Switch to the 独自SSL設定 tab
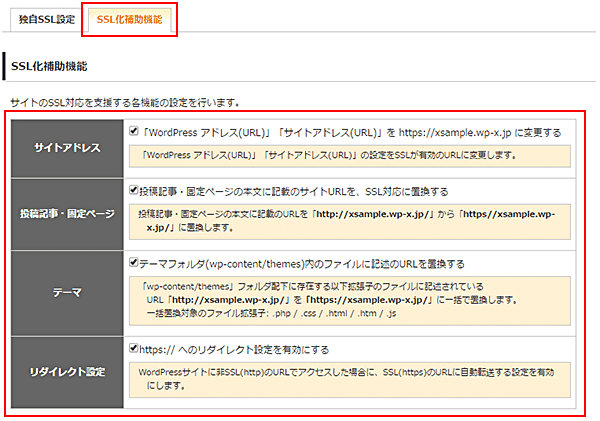Viewport: 600px width, 421px height. tap(42, 20)
